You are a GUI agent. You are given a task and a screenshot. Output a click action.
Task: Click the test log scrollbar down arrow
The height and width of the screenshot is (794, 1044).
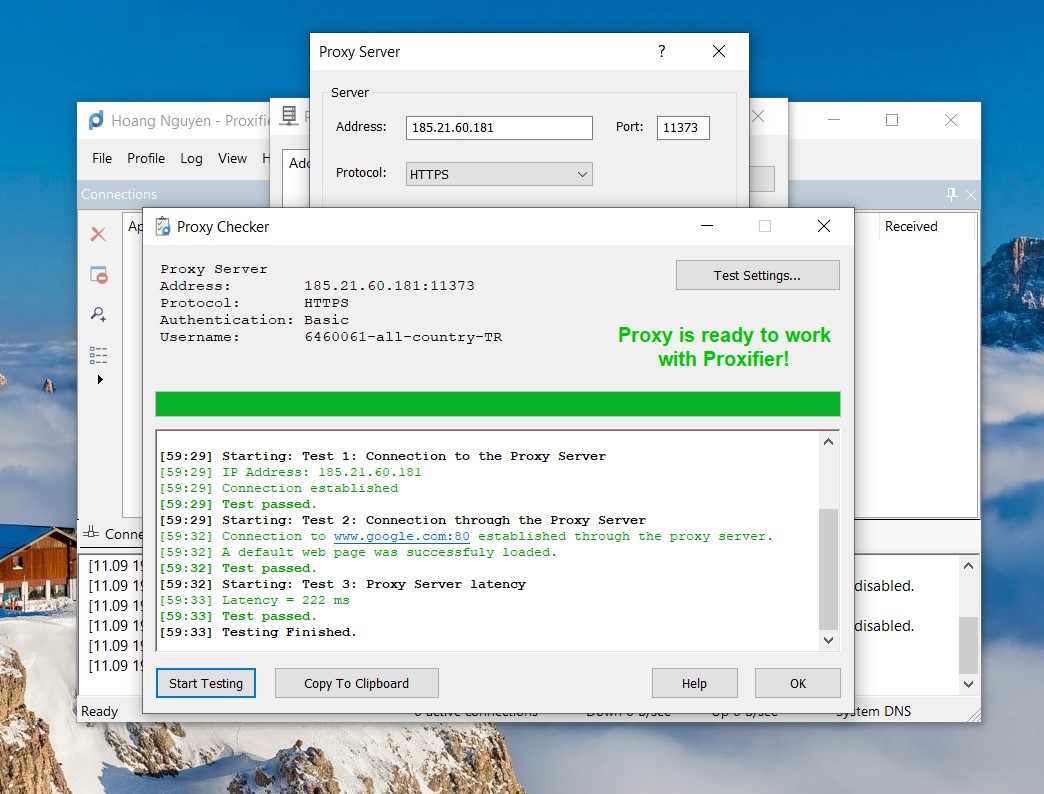click(x=828, y=640)
